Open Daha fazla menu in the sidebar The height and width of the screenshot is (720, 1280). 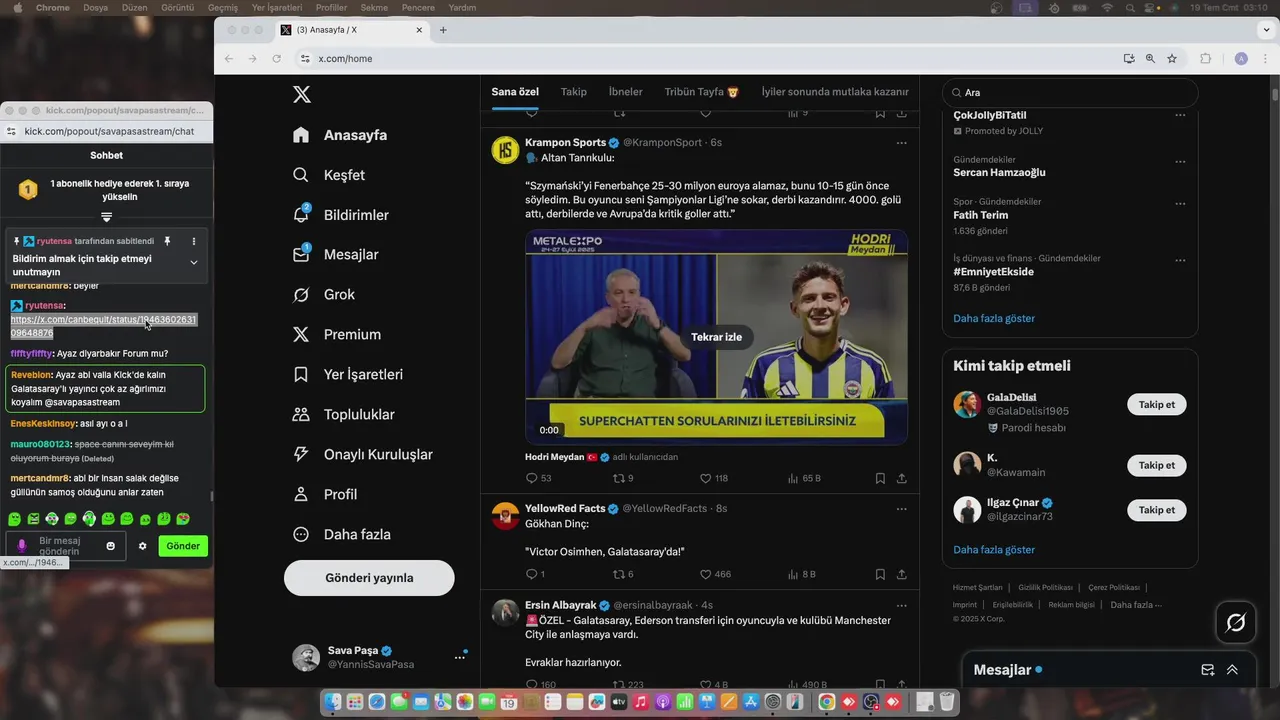coord(340,535)
